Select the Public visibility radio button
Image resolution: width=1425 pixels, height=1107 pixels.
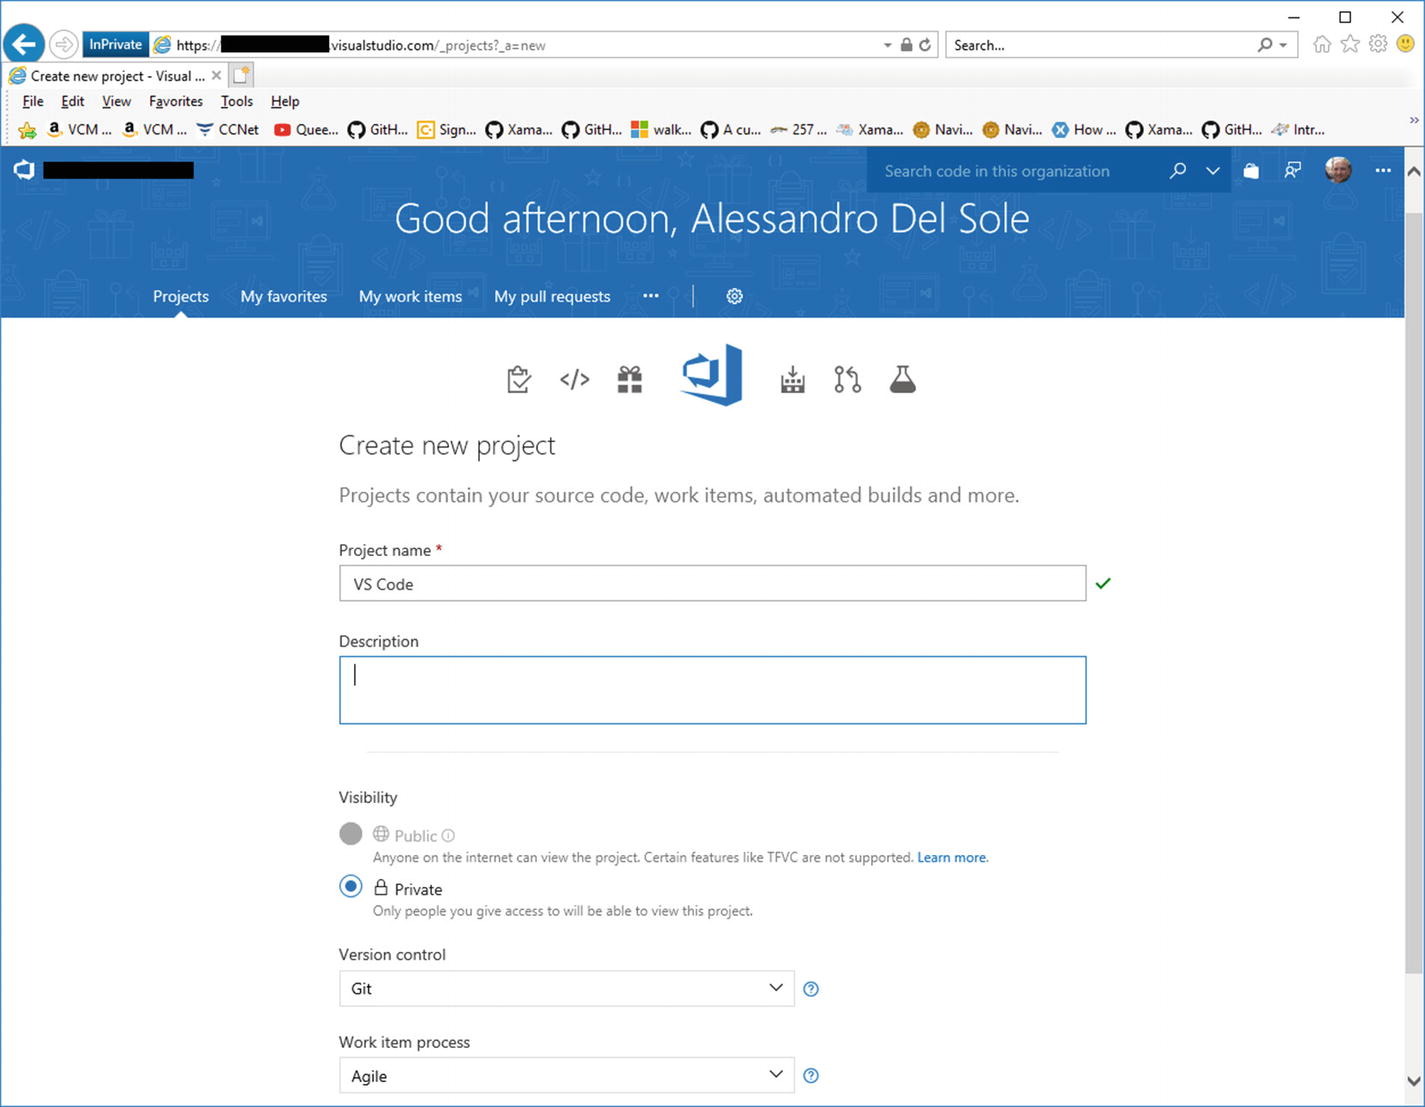(351, 834)
